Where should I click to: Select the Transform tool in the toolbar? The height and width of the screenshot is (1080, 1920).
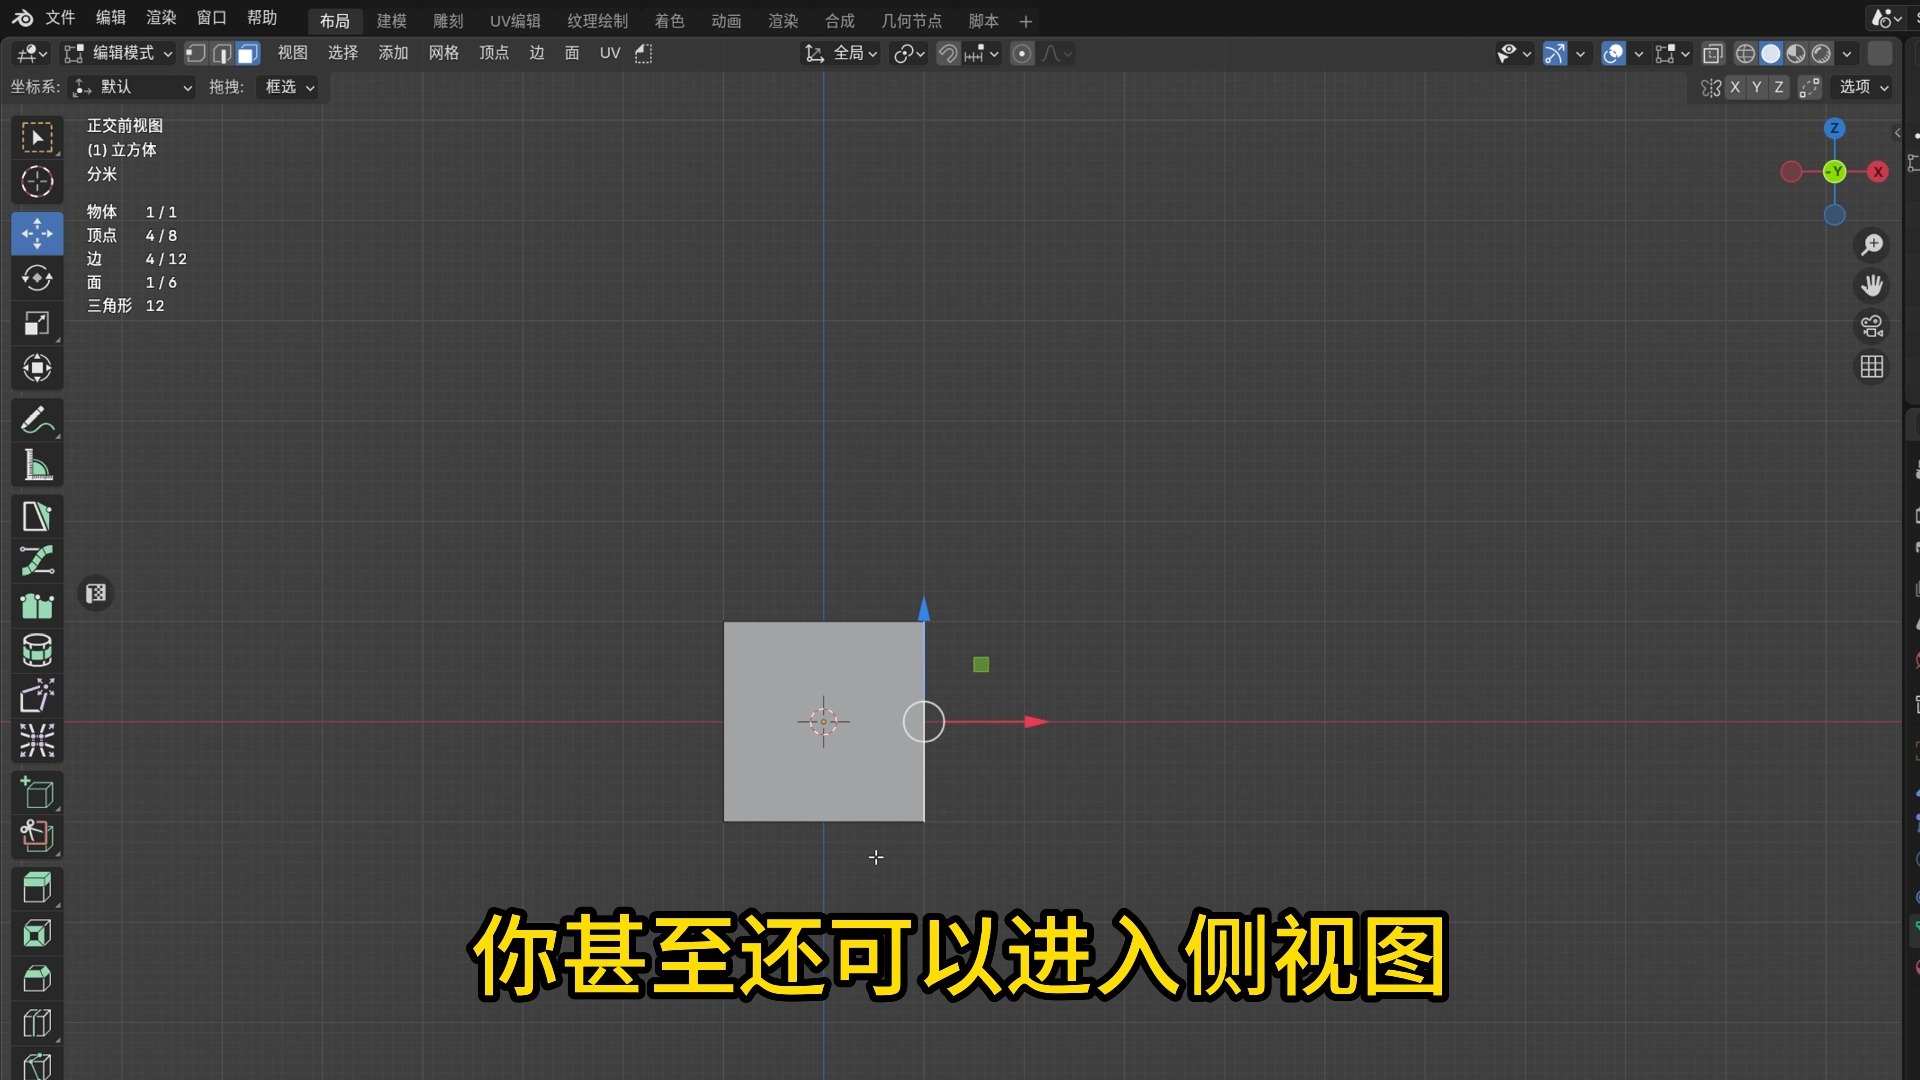point(37,368)
